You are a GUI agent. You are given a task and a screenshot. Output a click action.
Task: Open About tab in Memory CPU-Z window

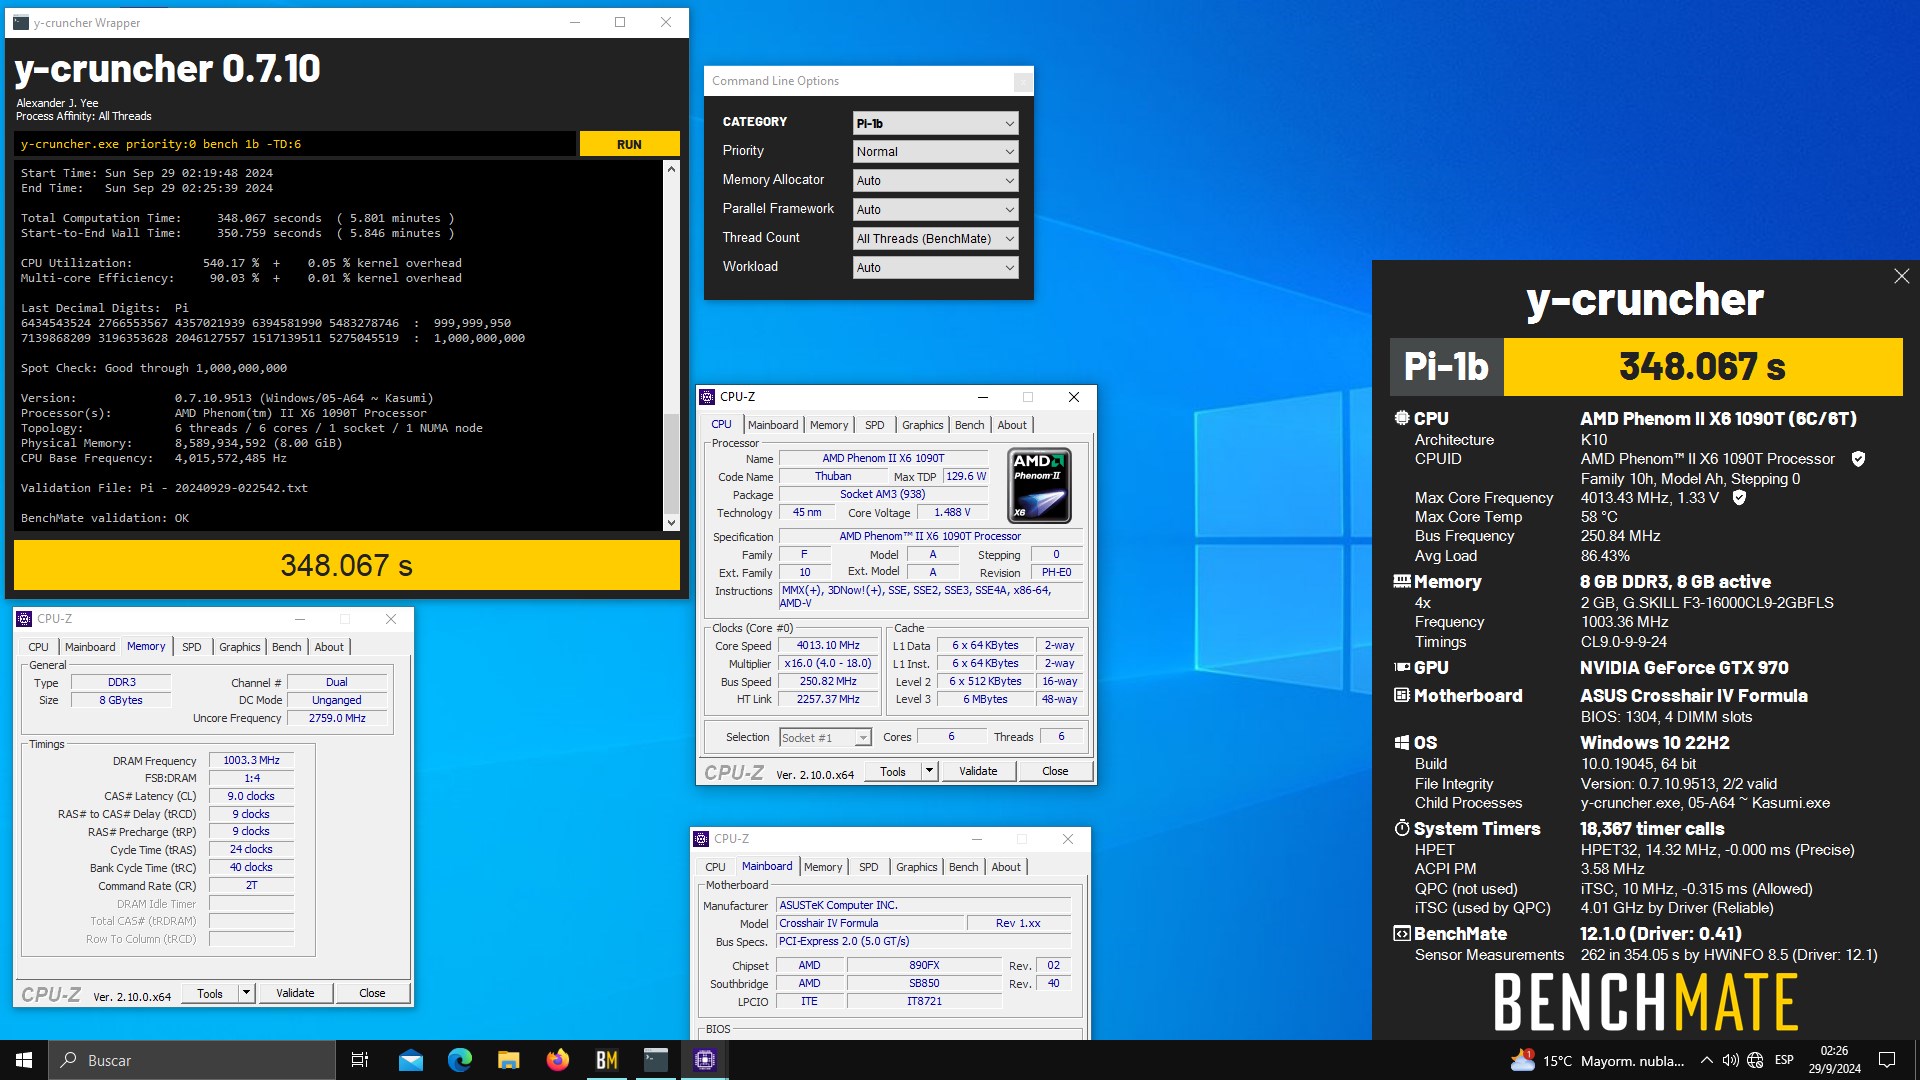(x=329, y=647)
